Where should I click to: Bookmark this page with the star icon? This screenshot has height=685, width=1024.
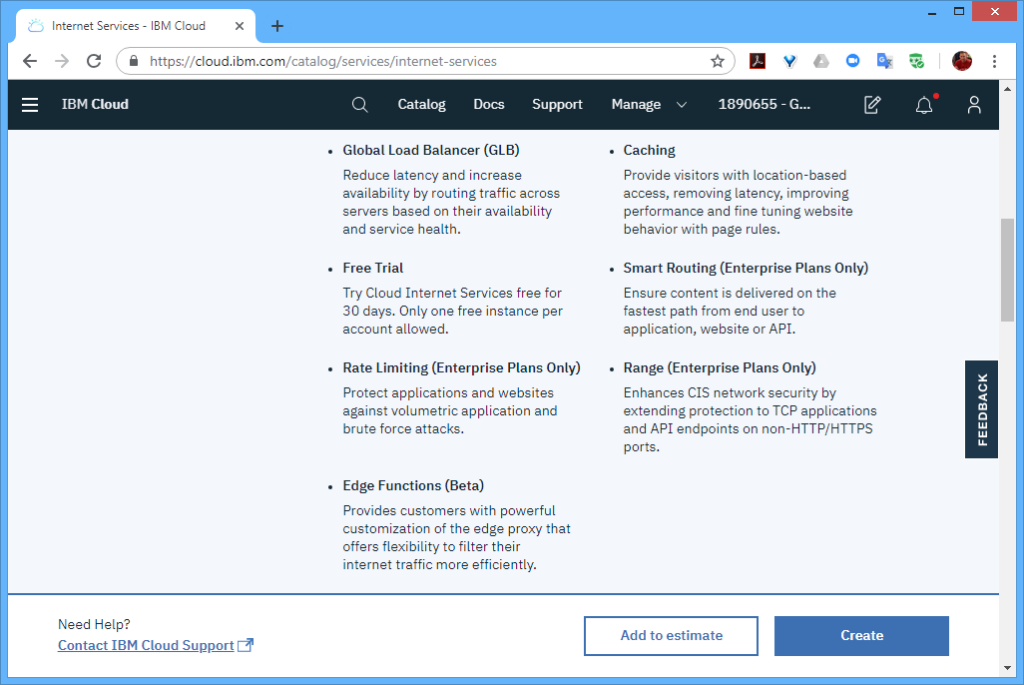[718, 61]
